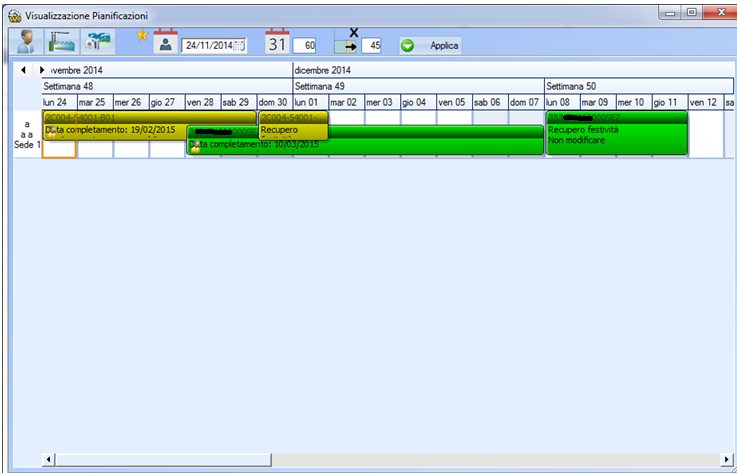Select yellow Recupero task bar
The image size is (737, 475).
tap(293, 125)
